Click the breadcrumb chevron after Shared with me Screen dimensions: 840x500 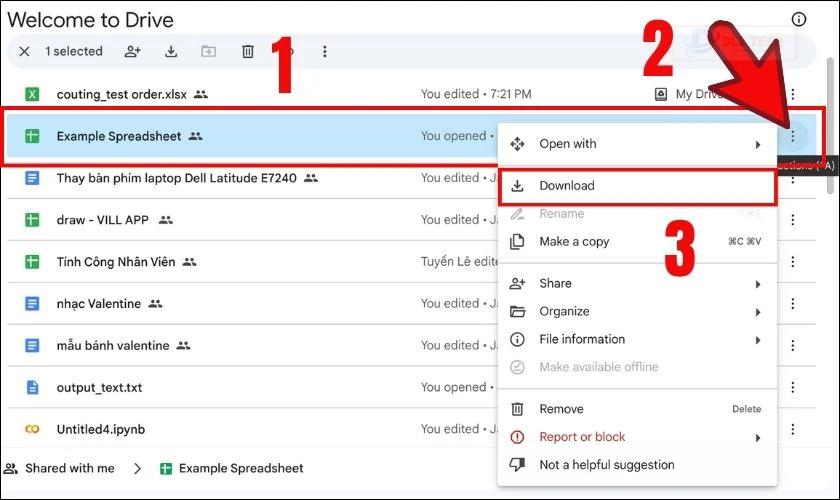138,468
